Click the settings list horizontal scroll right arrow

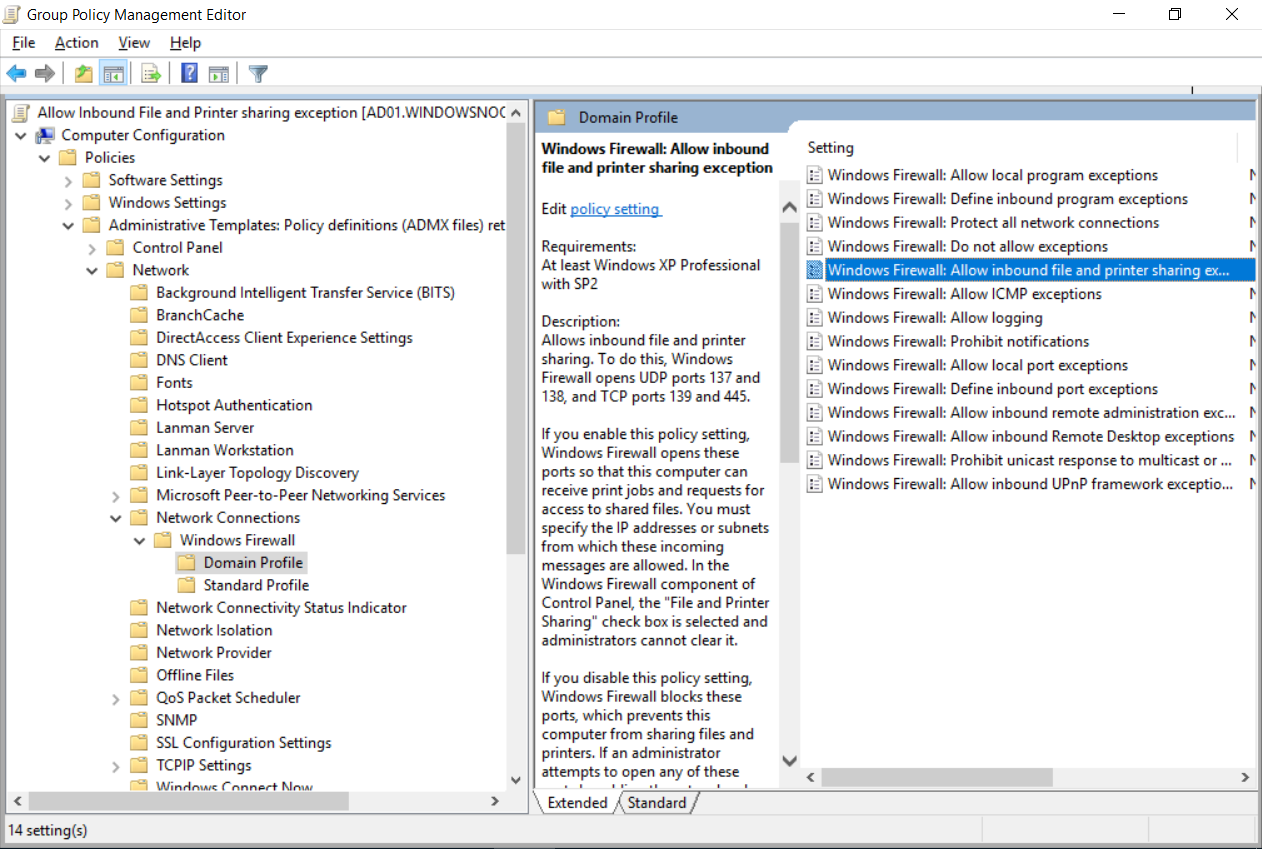point(1245,777)
